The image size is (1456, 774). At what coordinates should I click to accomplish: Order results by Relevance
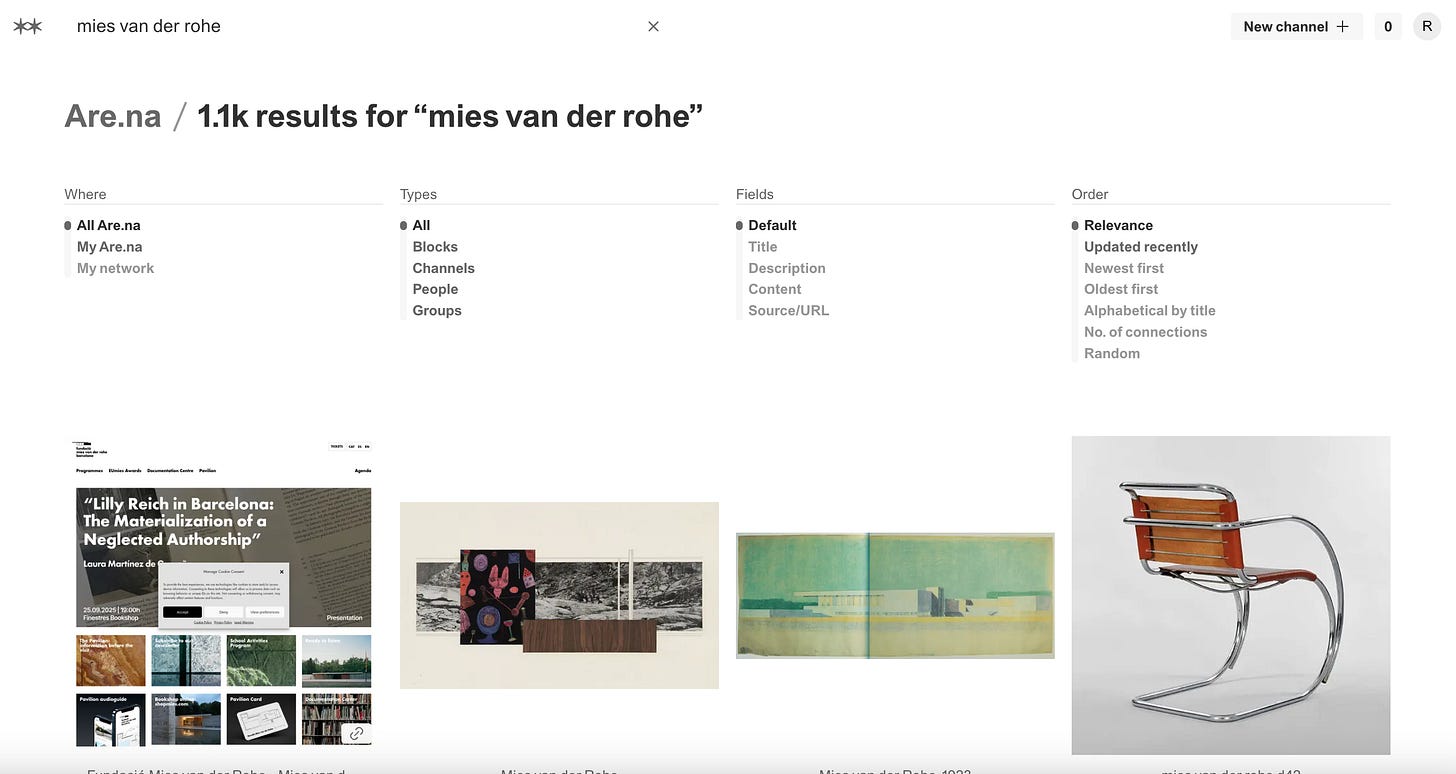point(1119,225)
